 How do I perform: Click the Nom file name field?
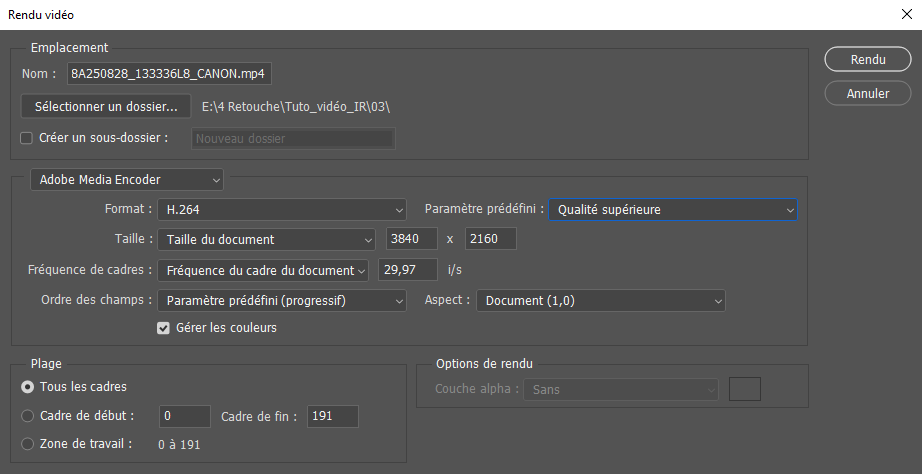click(x=169, y=74)
